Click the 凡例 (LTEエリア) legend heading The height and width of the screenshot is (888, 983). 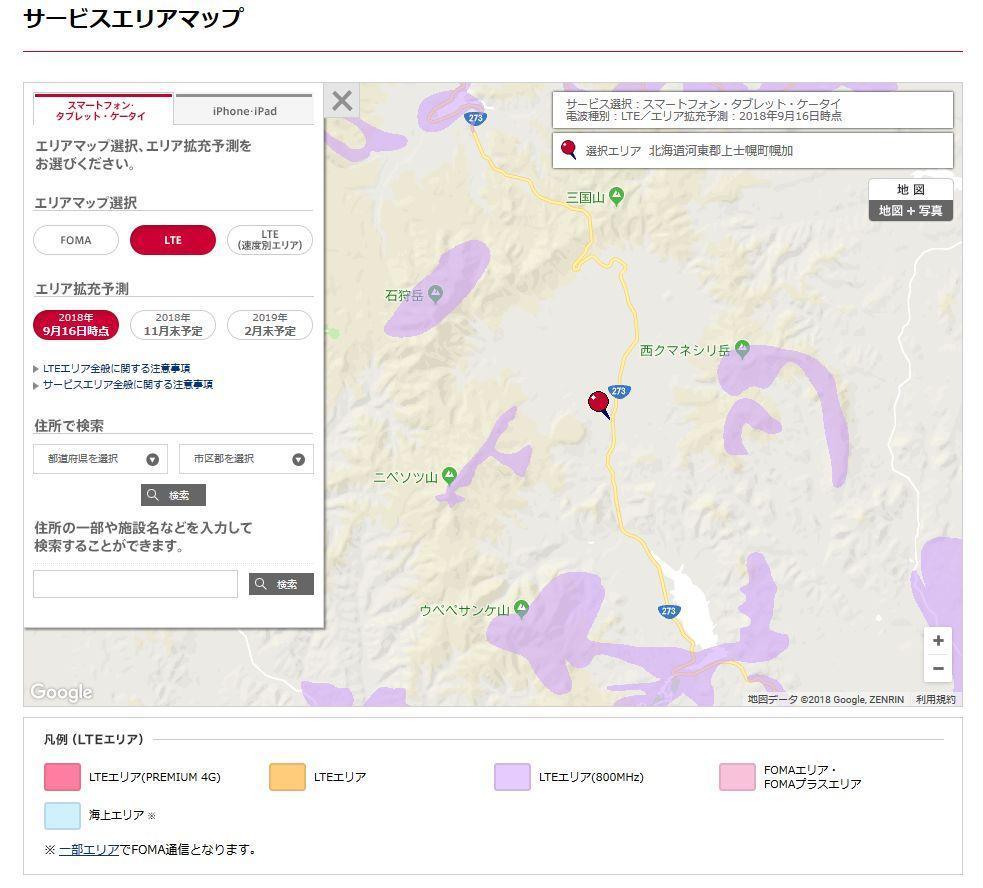[x=93, y=739]
